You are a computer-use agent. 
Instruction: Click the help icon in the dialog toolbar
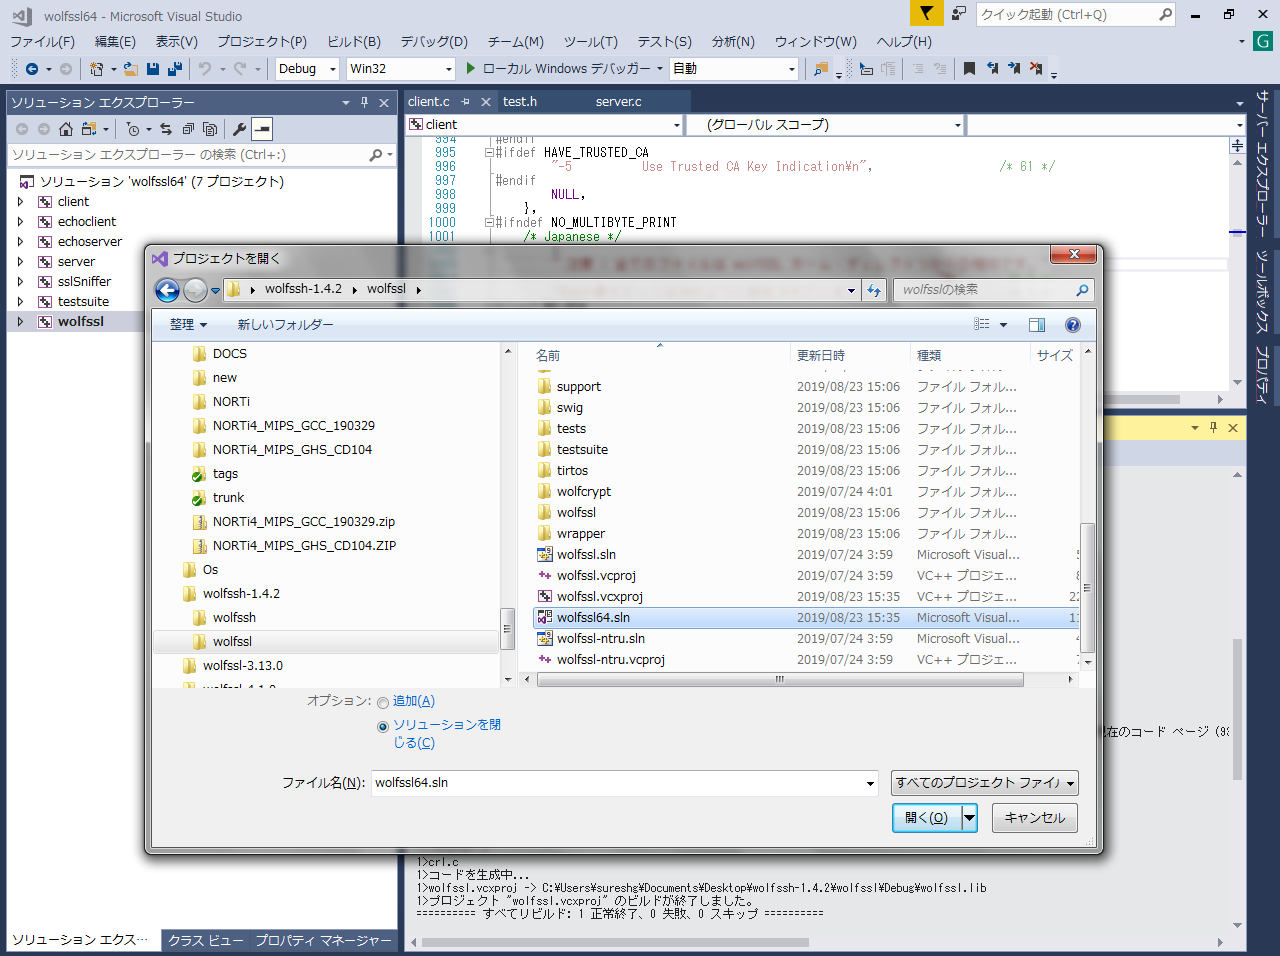1073,325
